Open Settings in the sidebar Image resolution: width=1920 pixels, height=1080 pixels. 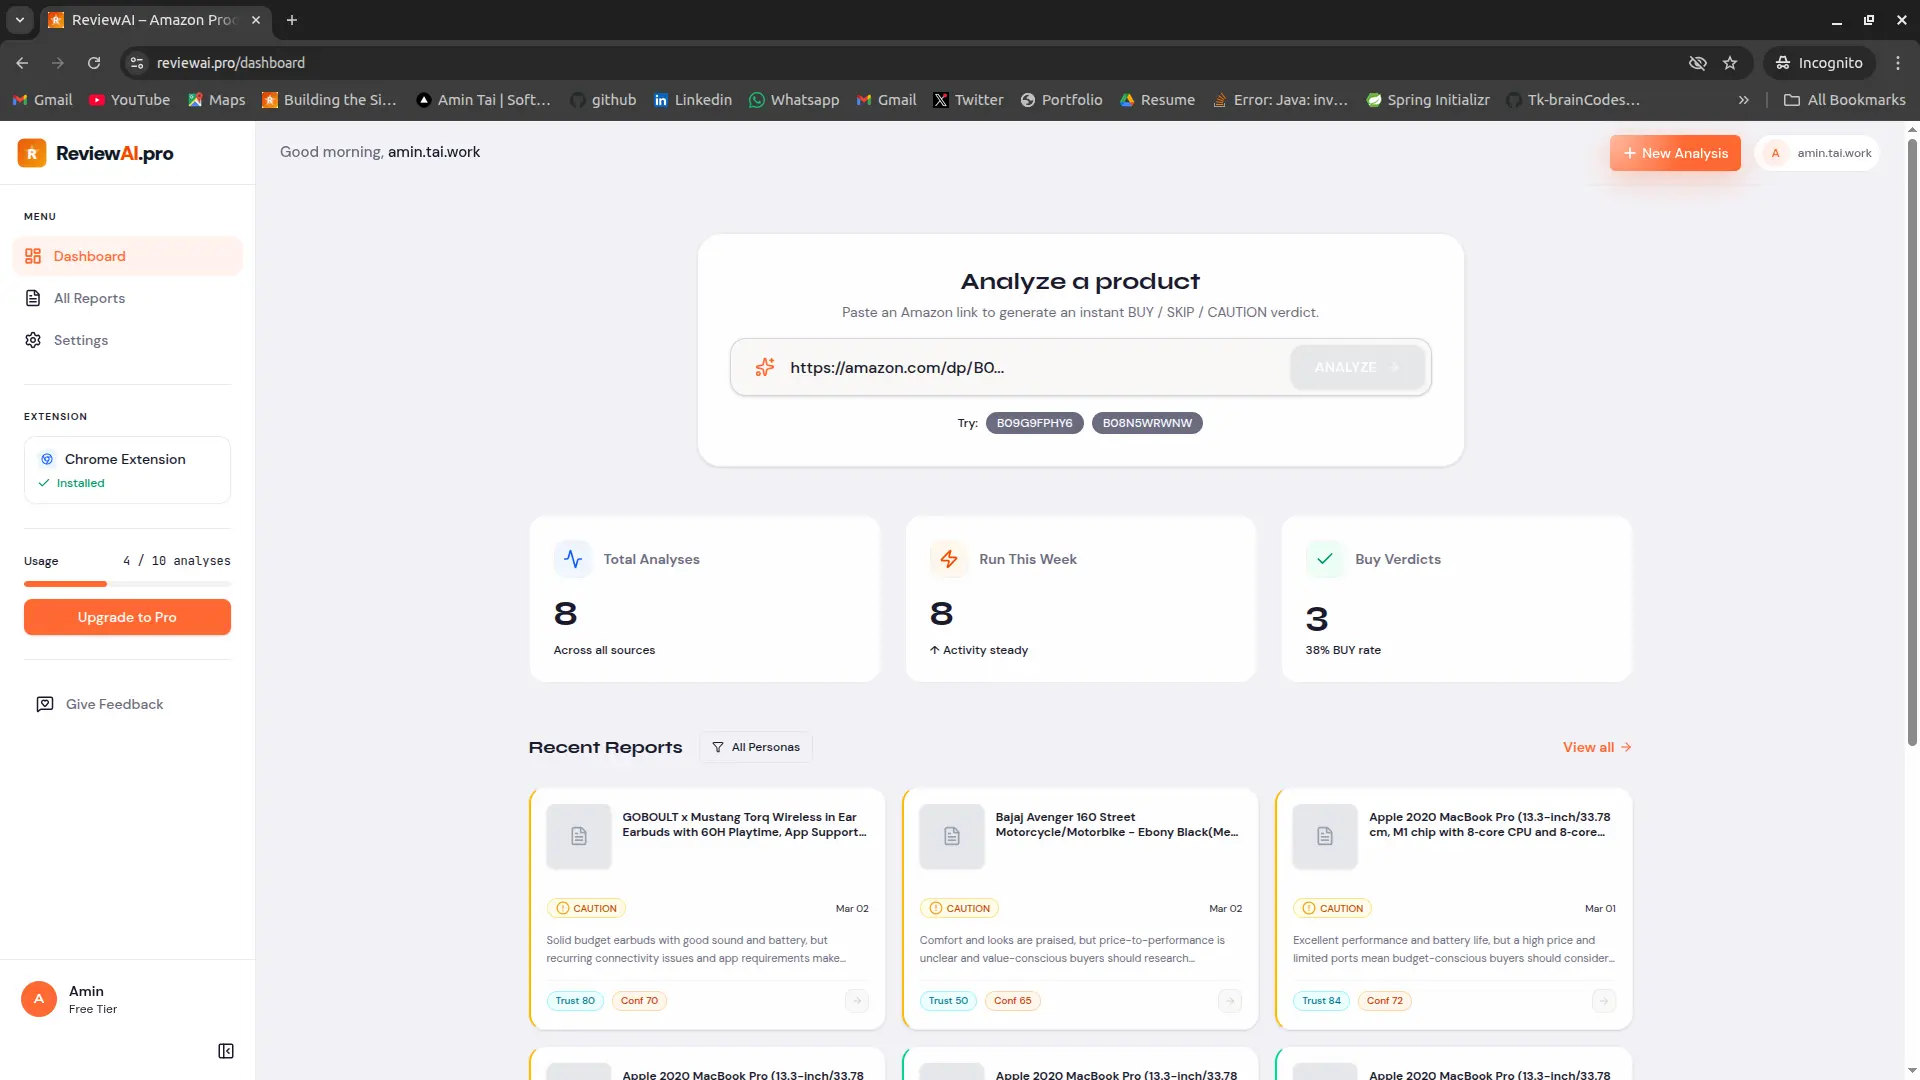(127, 340)
